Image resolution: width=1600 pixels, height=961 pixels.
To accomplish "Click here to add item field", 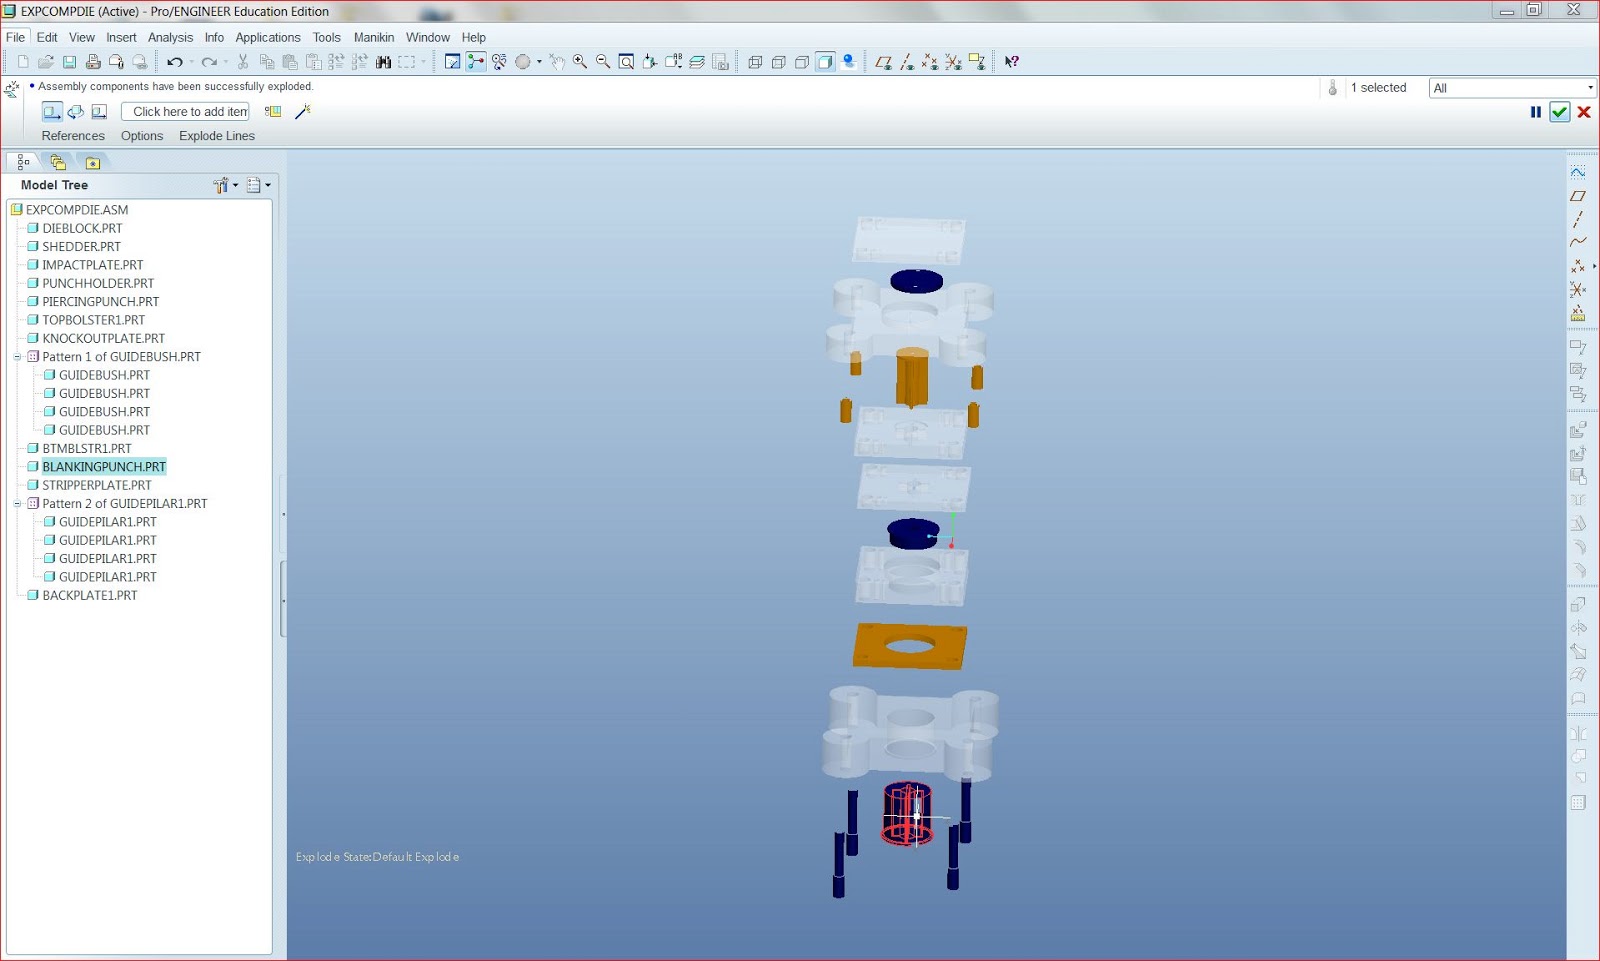I will [185, 111].
